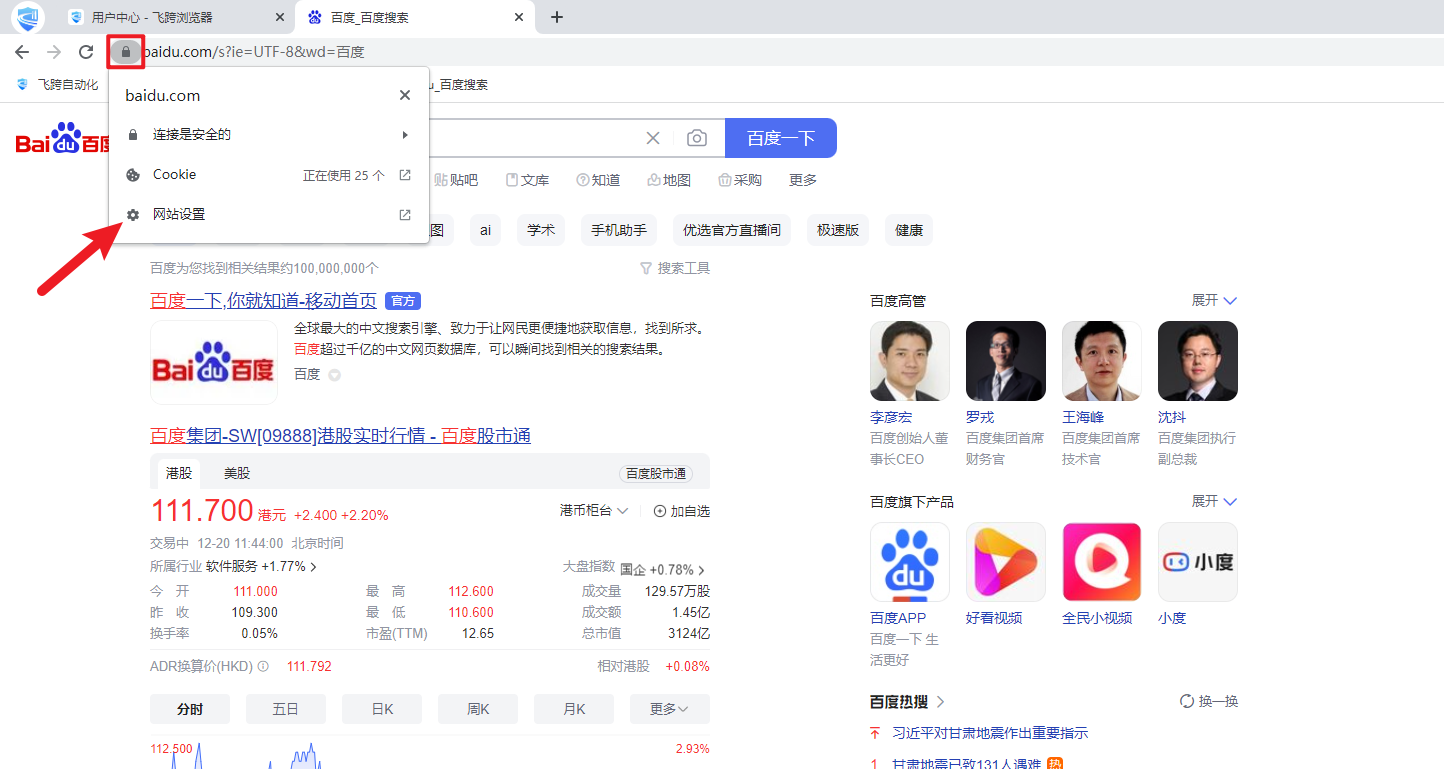The image size is (1444, 769).
Task: Close the baidu.com site info popup
Action: pos(405,95)
